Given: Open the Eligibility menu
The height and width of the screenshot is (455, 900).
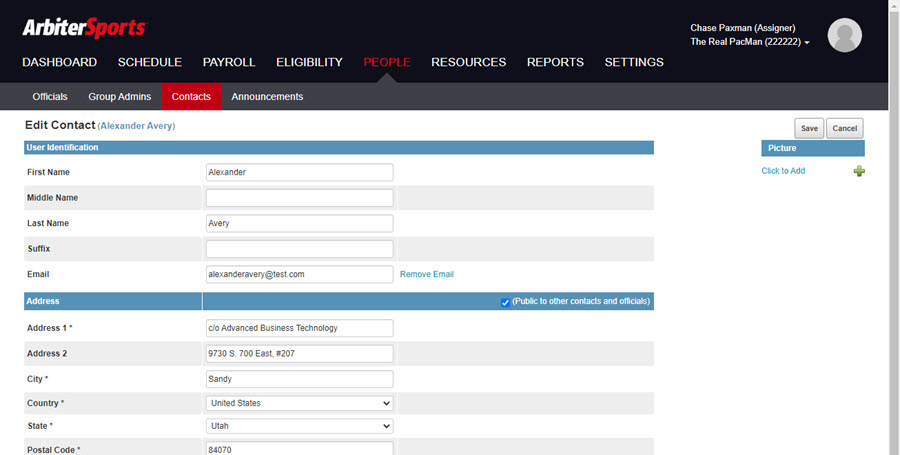Looking at the screenshot, I should coord(309,62).
